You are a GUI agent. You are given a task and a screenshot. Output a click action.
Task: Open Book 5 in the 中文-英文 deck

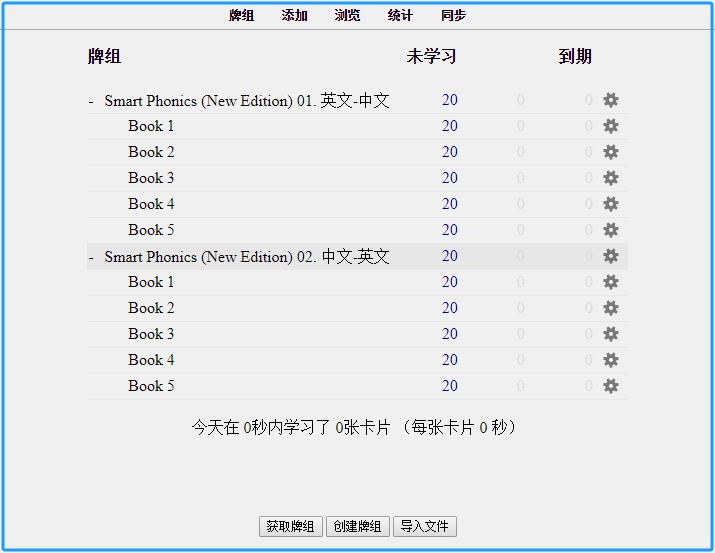coord(151,386)
